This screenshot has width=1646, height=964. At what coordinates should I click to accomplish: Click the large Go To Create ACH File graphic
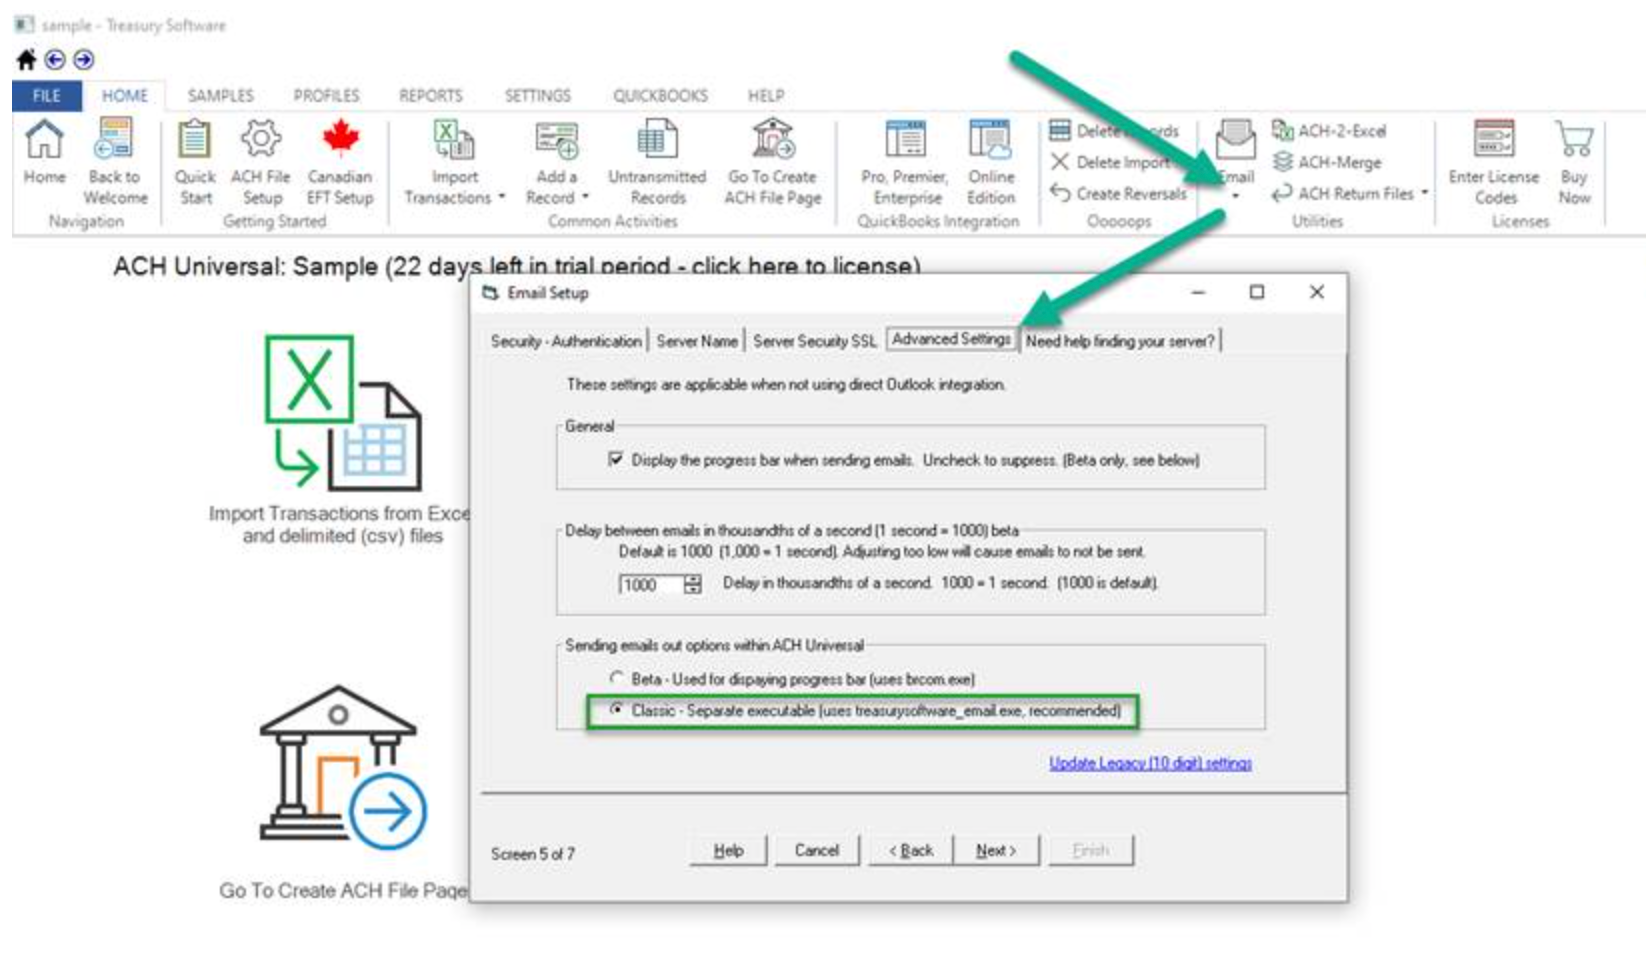pos(343,767)
